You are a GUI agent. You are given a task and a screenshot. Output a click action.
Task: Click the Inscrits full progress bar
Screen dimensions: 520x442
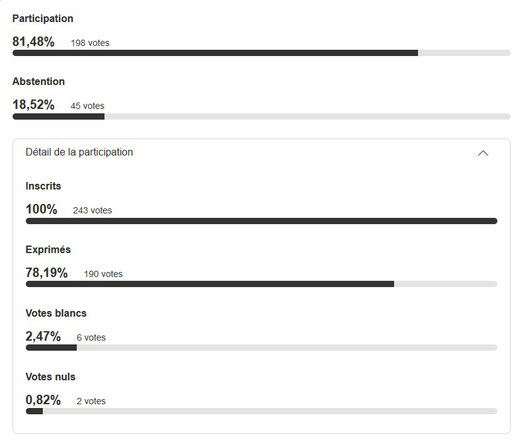(x=261, y=221)
